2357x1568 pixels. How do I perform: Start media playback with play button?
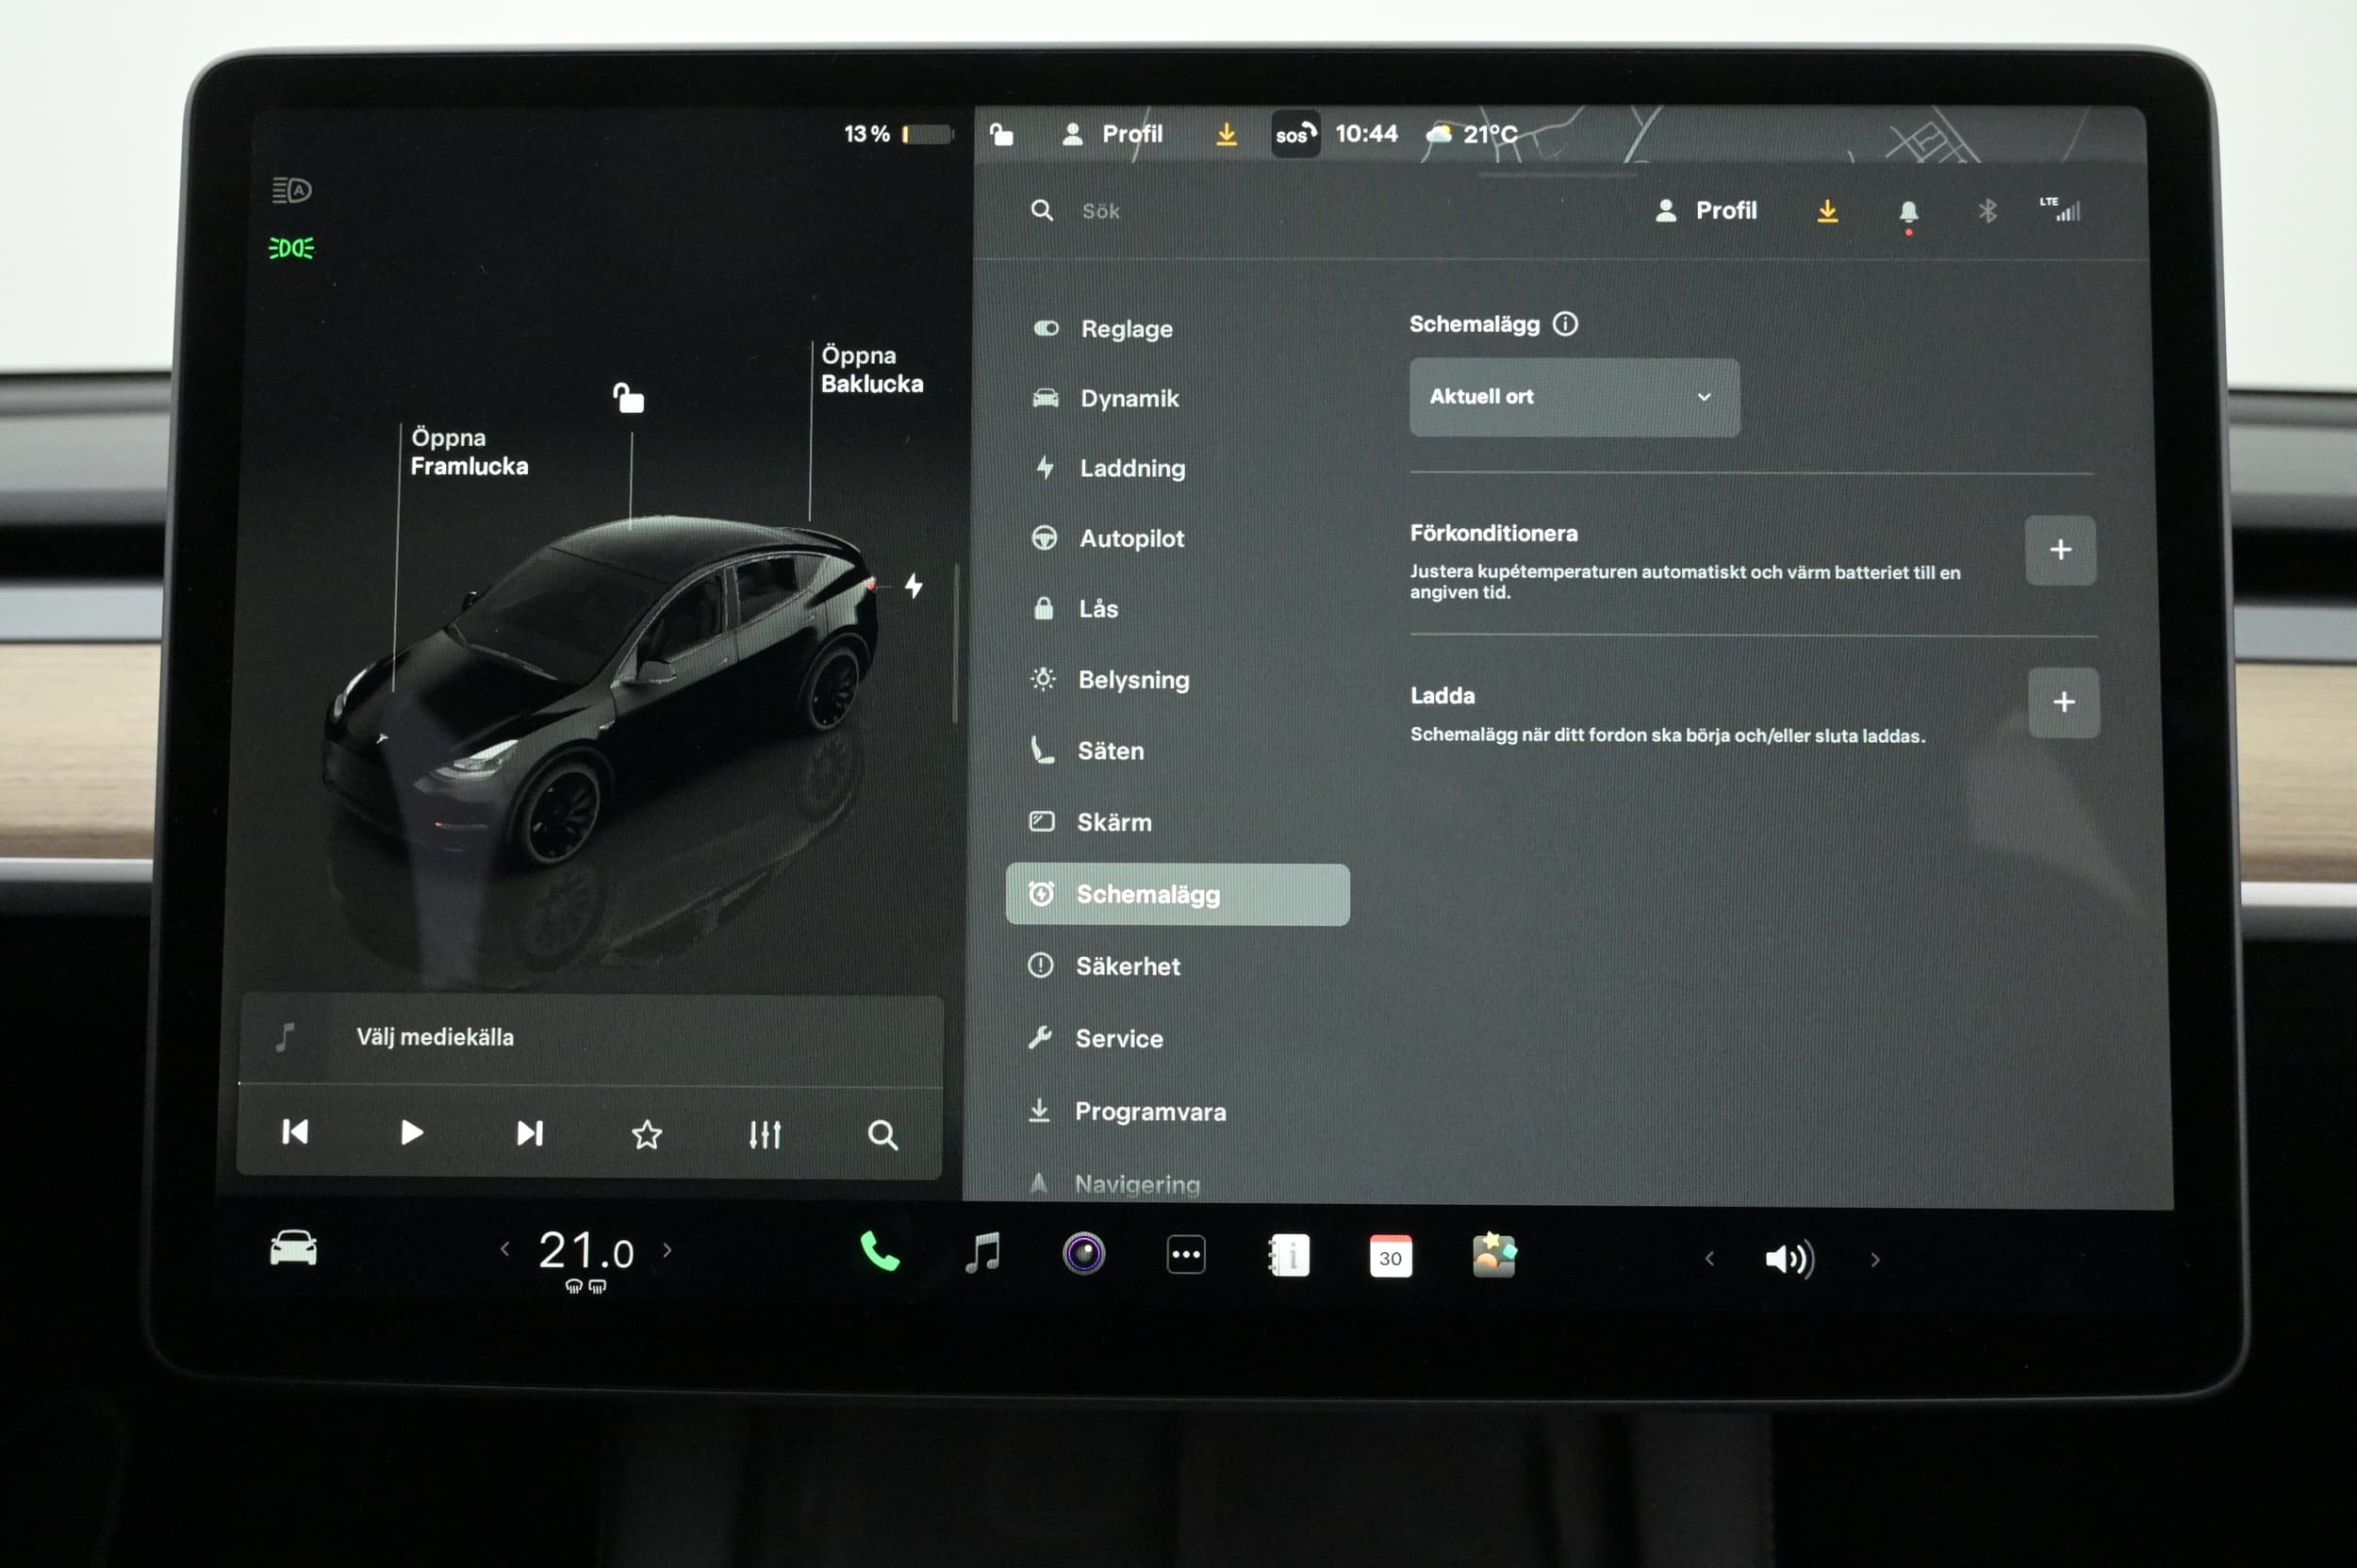click(x=411, y=1132)
